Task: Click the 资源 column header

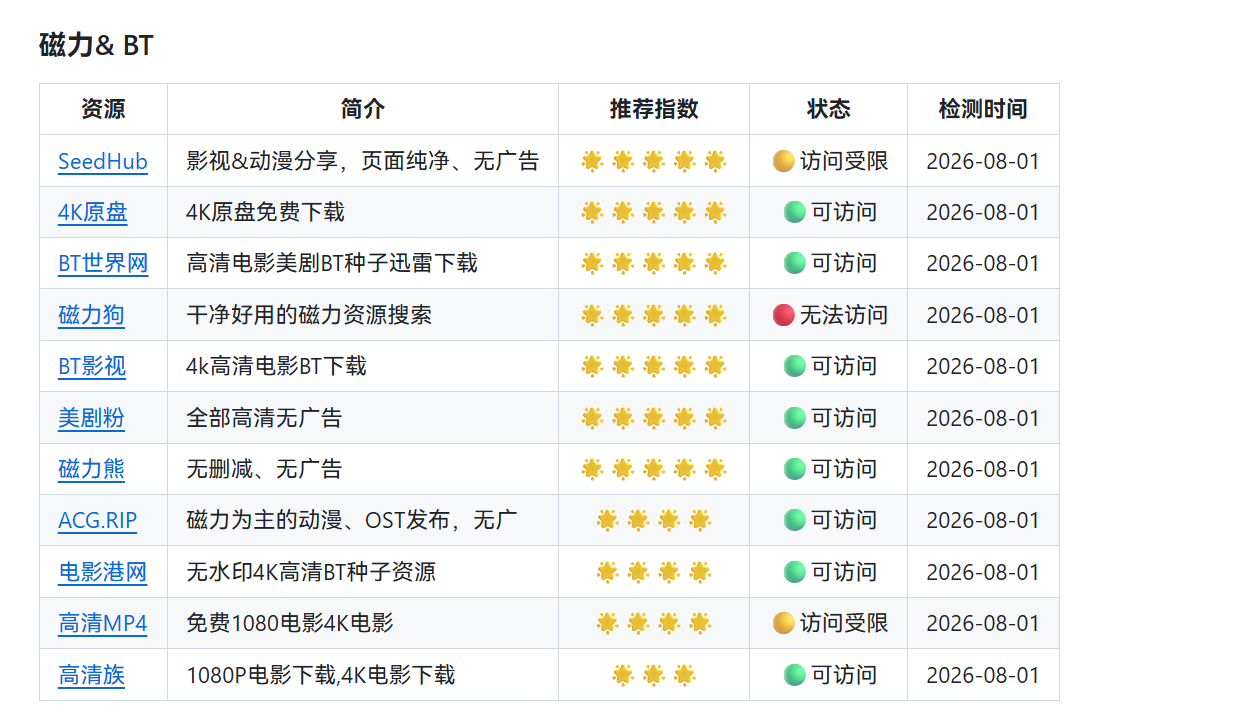Action: (103, 109)
